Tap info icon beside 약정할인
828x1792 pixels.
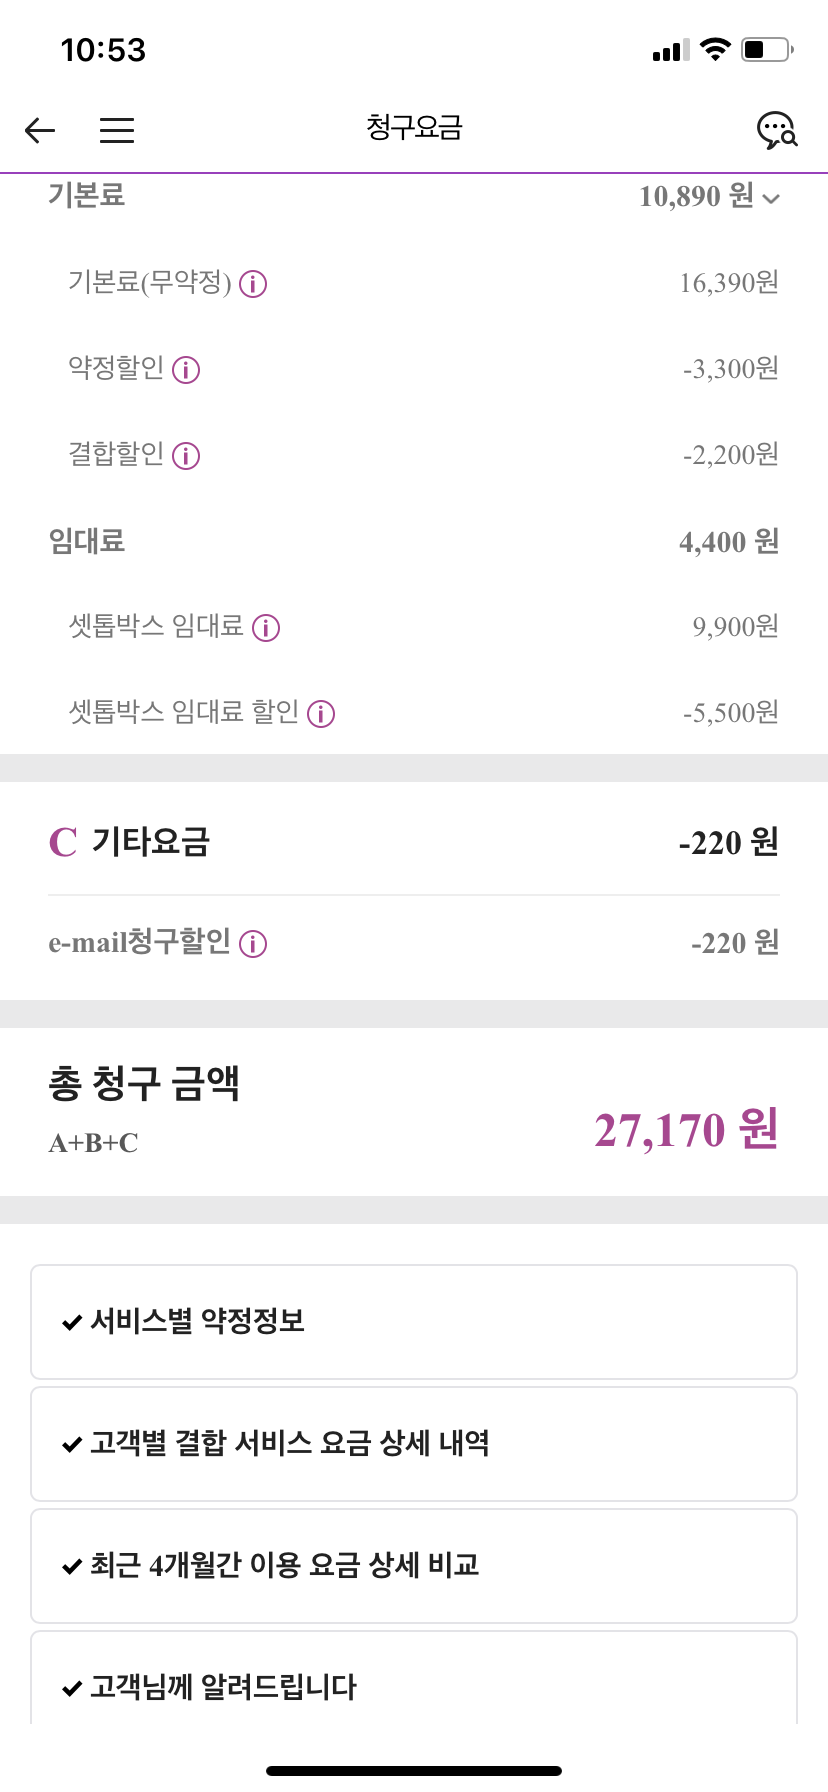186,370
